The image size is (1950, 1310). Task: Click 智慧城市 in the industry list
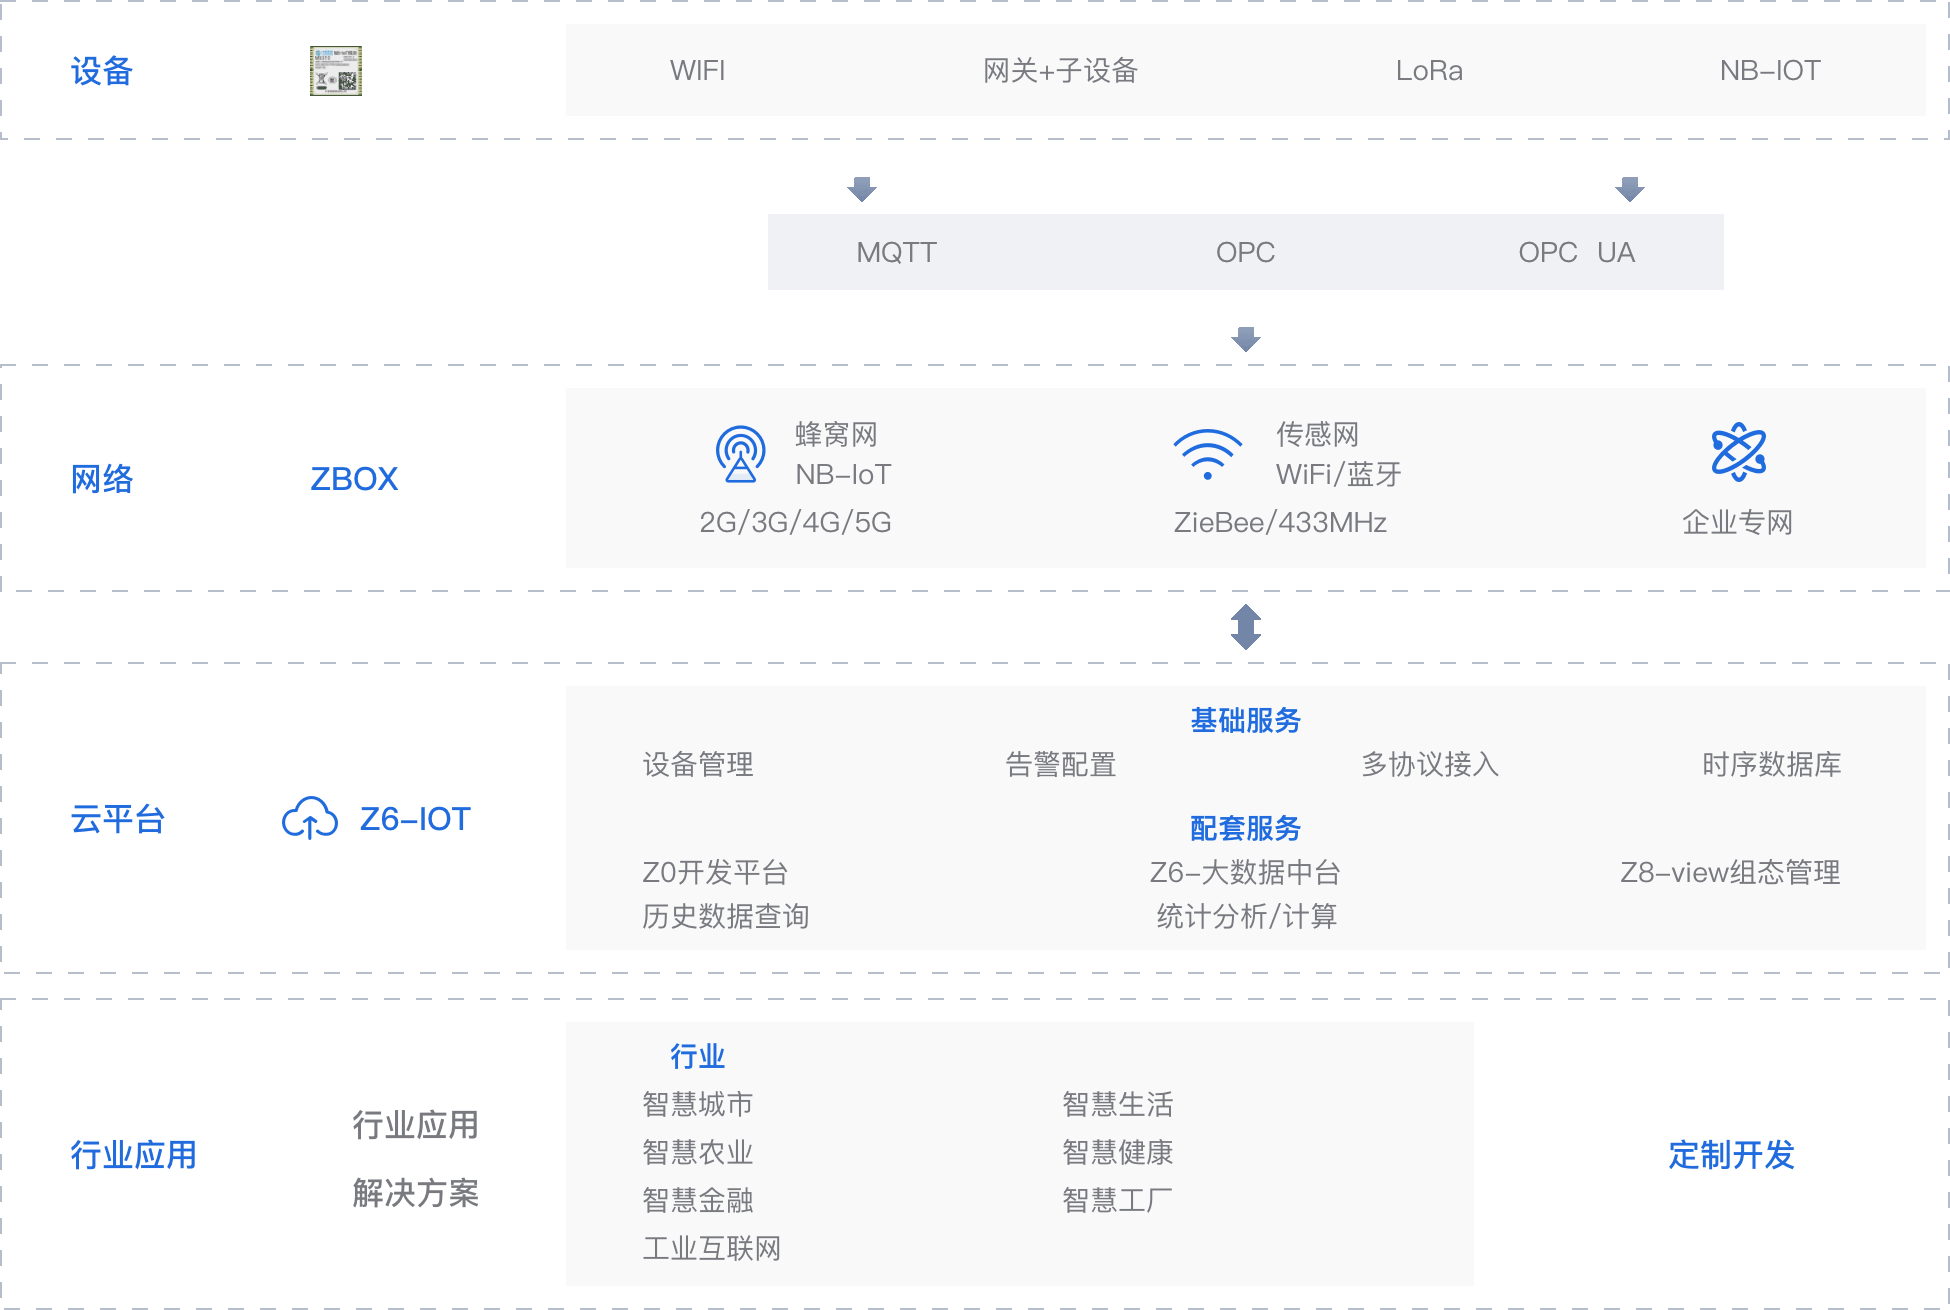point(698,1104)
